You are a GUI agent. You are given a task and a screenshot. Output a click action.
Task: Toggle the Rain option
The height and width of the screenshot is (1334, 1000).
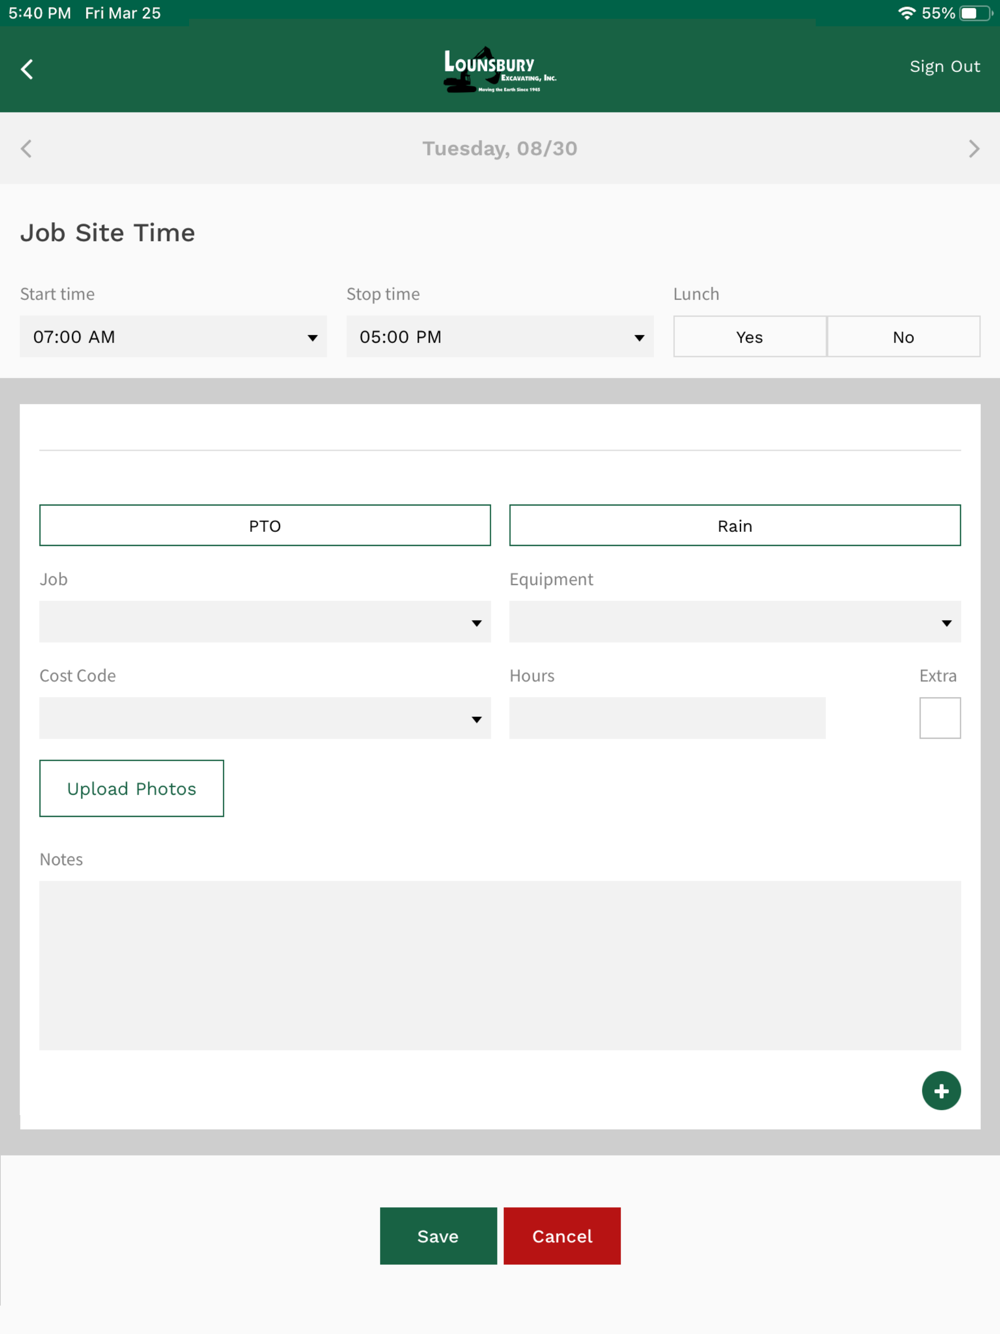[x=735, y=525]
